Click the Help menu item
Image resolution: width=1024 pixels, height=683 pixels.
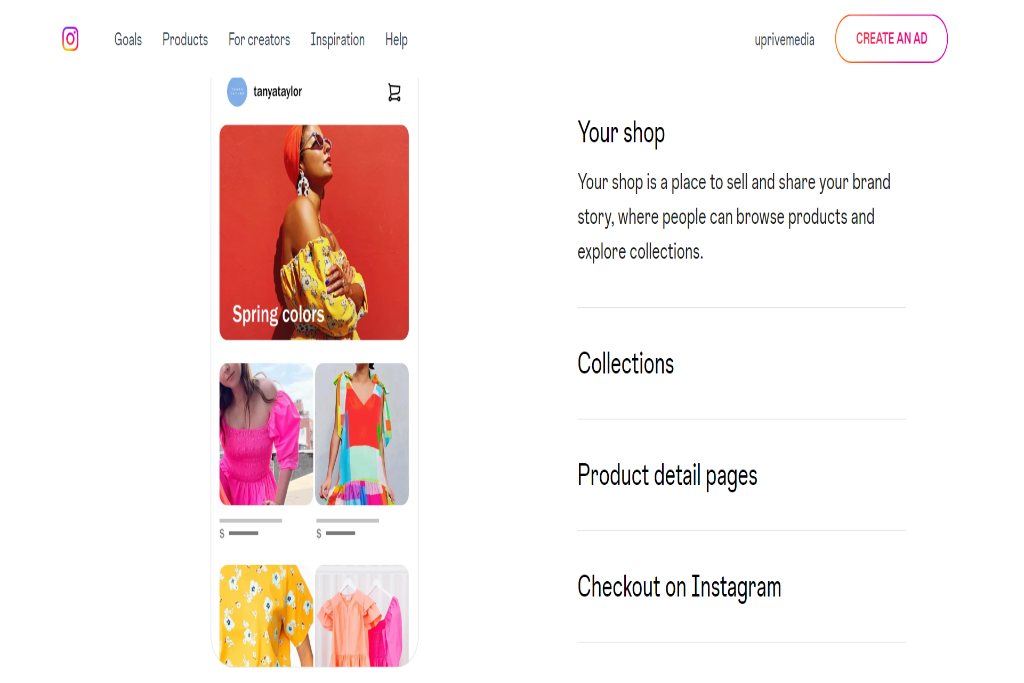[396, 40]
